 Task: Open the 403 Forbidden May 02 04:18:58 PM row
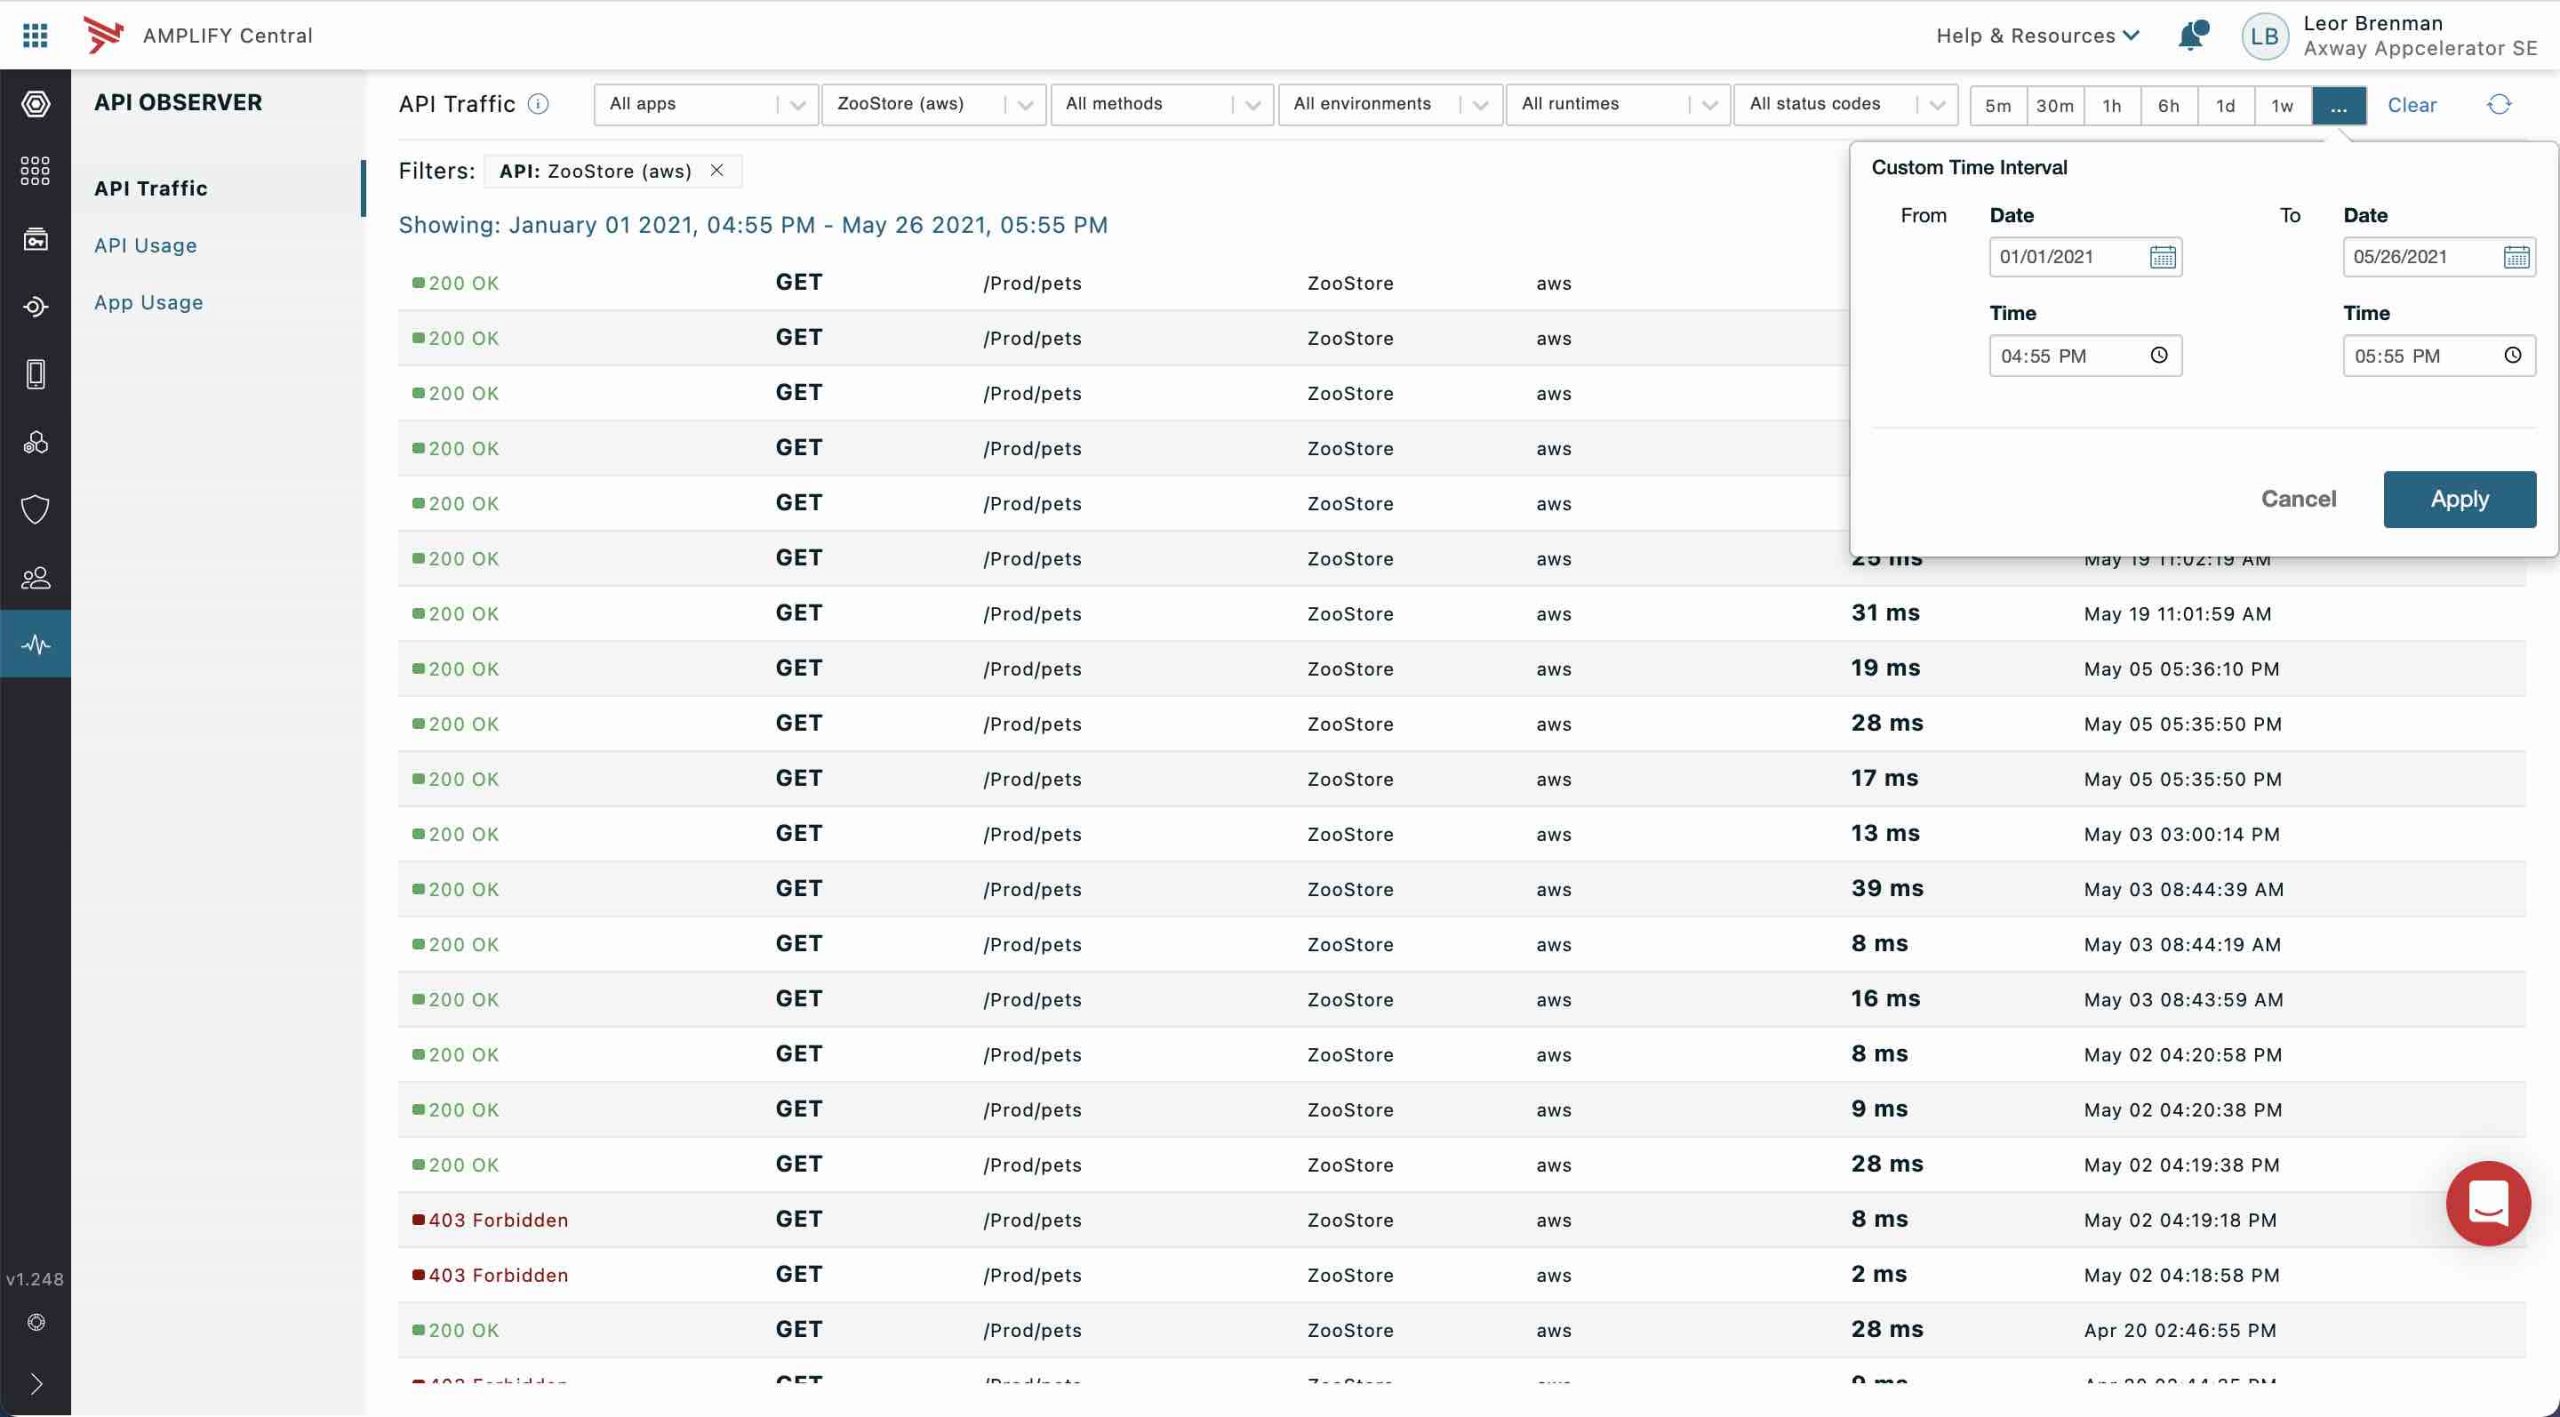click(x=1462, y=1274)
